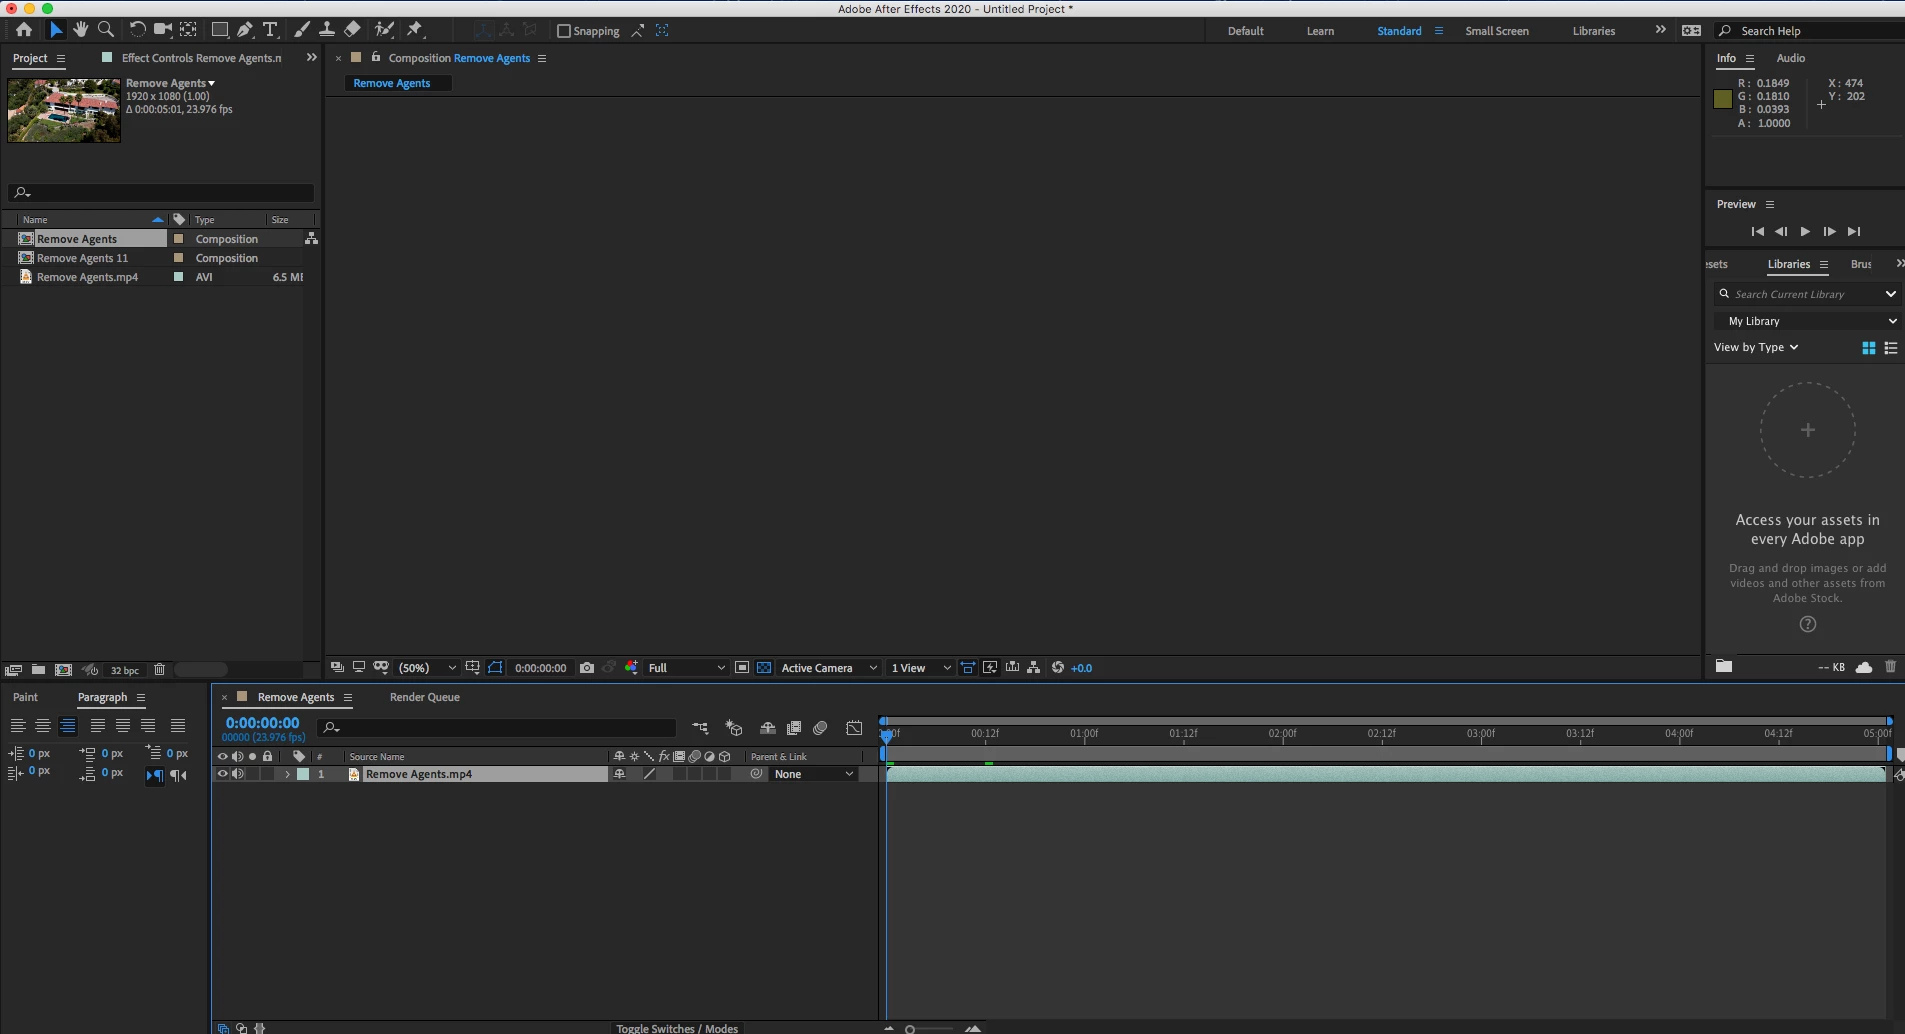Screen dimensions: 1905x1034
Task: Open the My Library dropdown
Action: pos(1806,321)
